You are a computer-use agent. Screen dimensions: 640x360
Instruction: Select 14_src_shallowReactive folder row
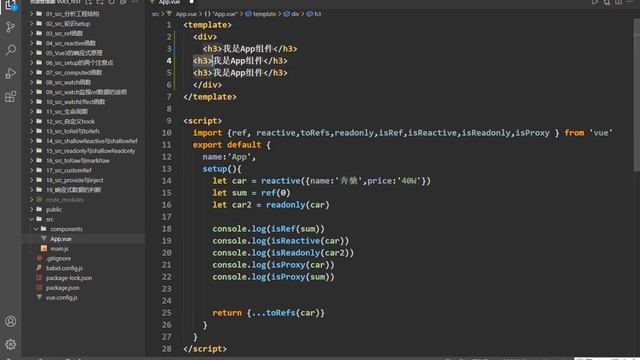[83, 141]
